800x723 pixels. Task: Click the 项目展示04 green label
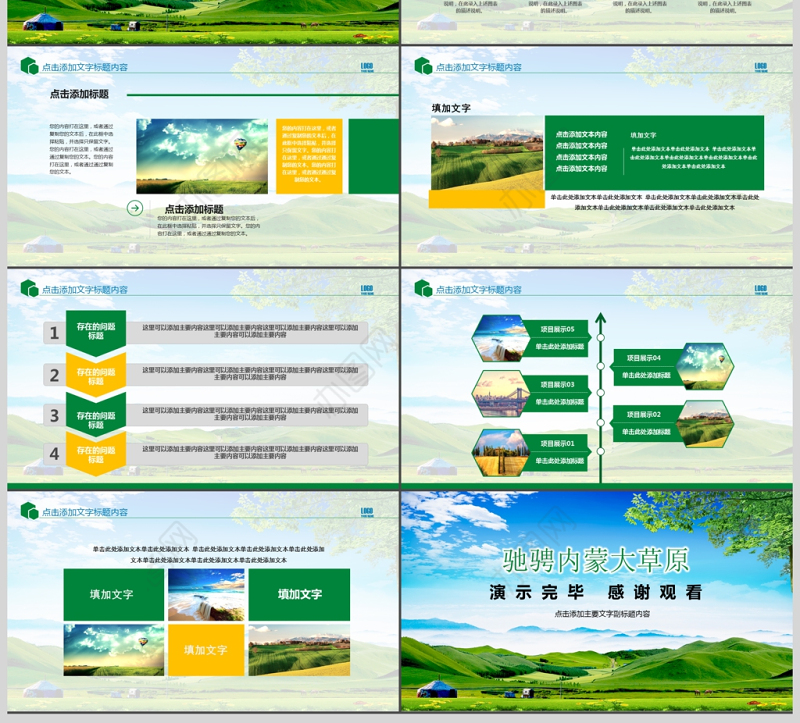[643, 357]
